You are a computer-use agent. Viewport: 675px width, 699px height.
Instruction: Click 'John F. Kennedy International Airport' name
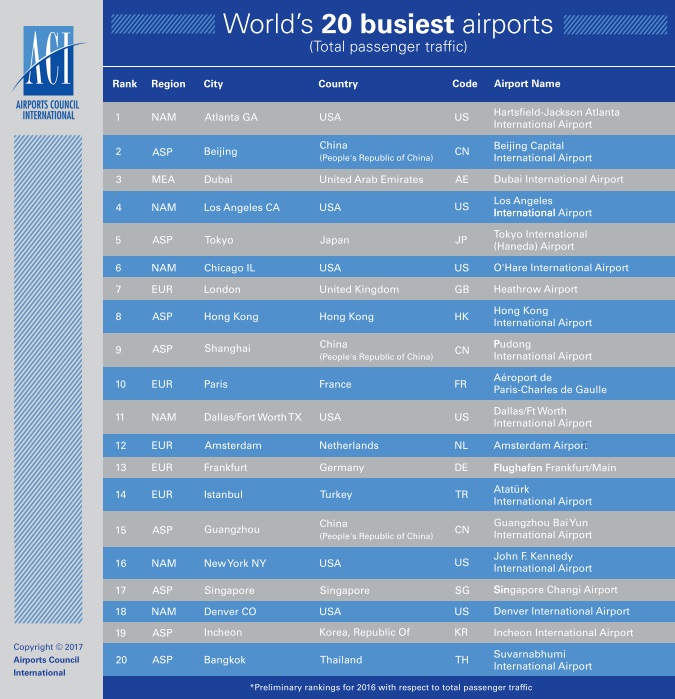coord(543,562)
